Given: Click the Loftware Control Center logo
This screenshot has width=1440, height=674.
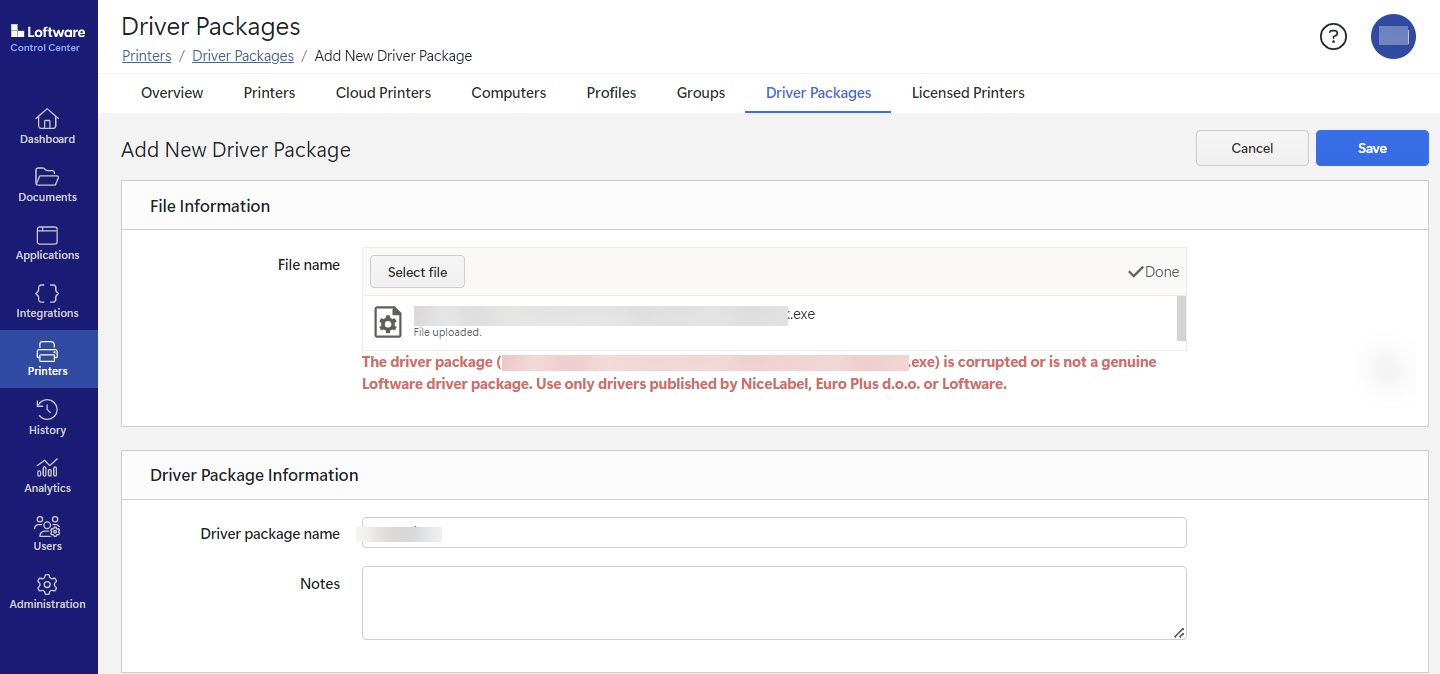Looking at the screenshot, I should pyautogui.click(x=48, y=38).
